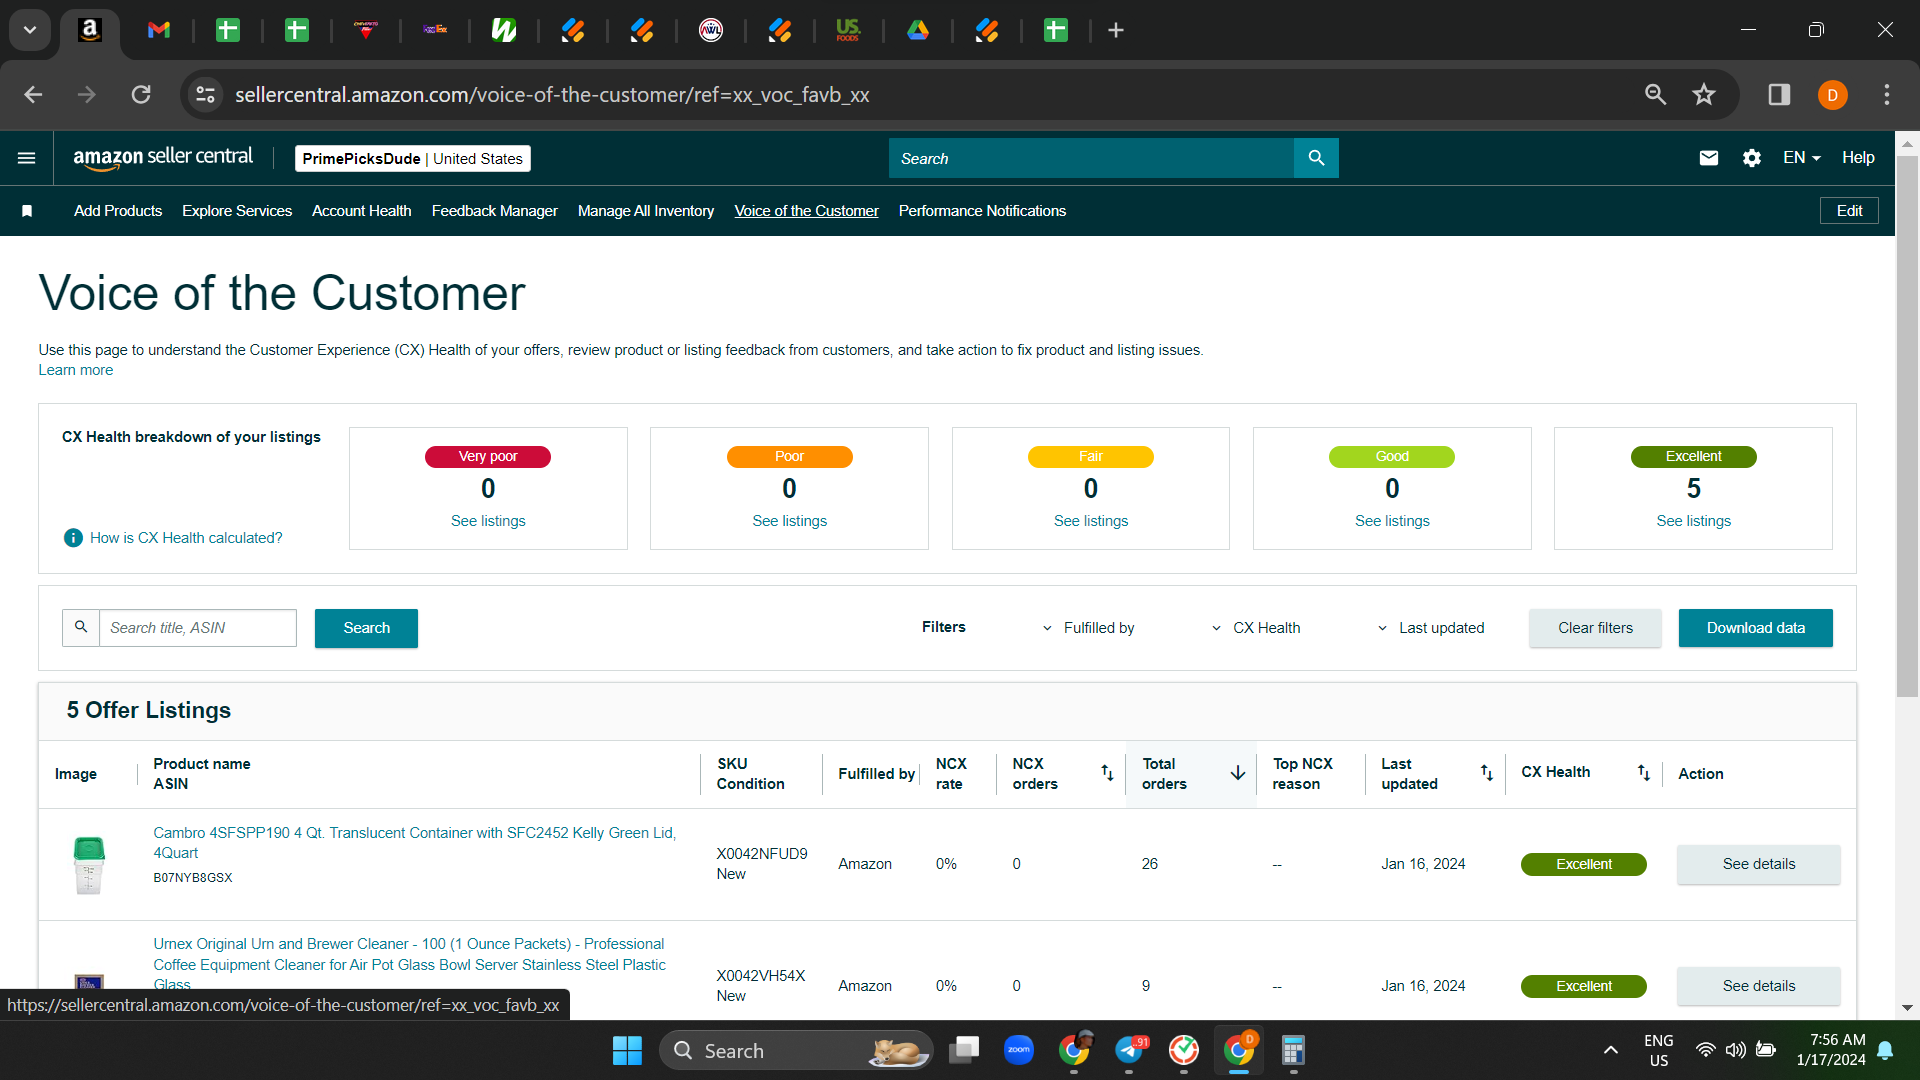The image size is (1920, 1080).
Task: View site information icon in address bar
Action: [x=205, y=95]
